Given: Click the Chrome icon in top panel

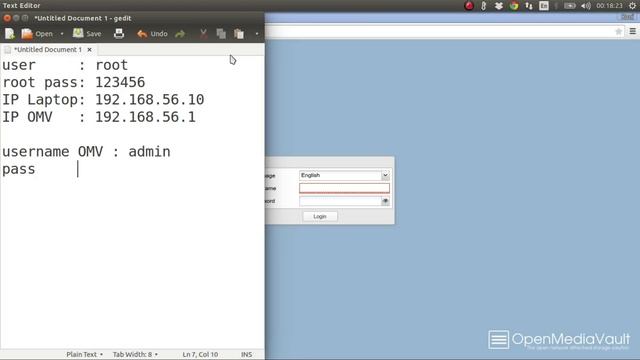Looking at the screenshot, I should (514, 6).
